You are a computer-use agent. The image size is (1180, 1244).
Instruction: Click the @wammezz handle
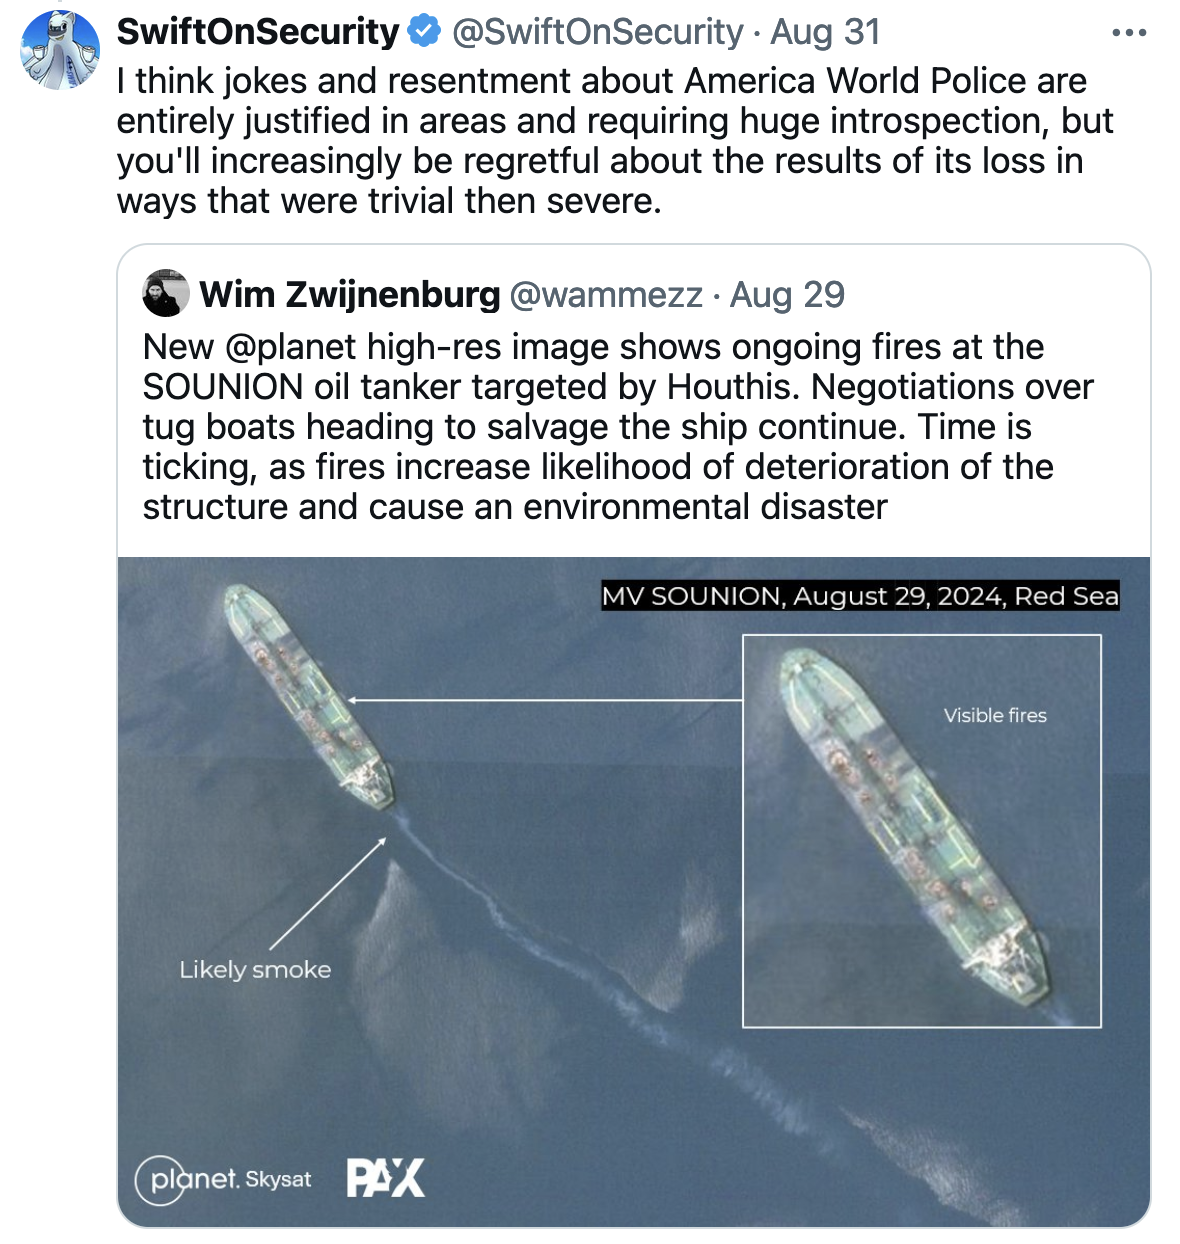(x=606, y=295)
